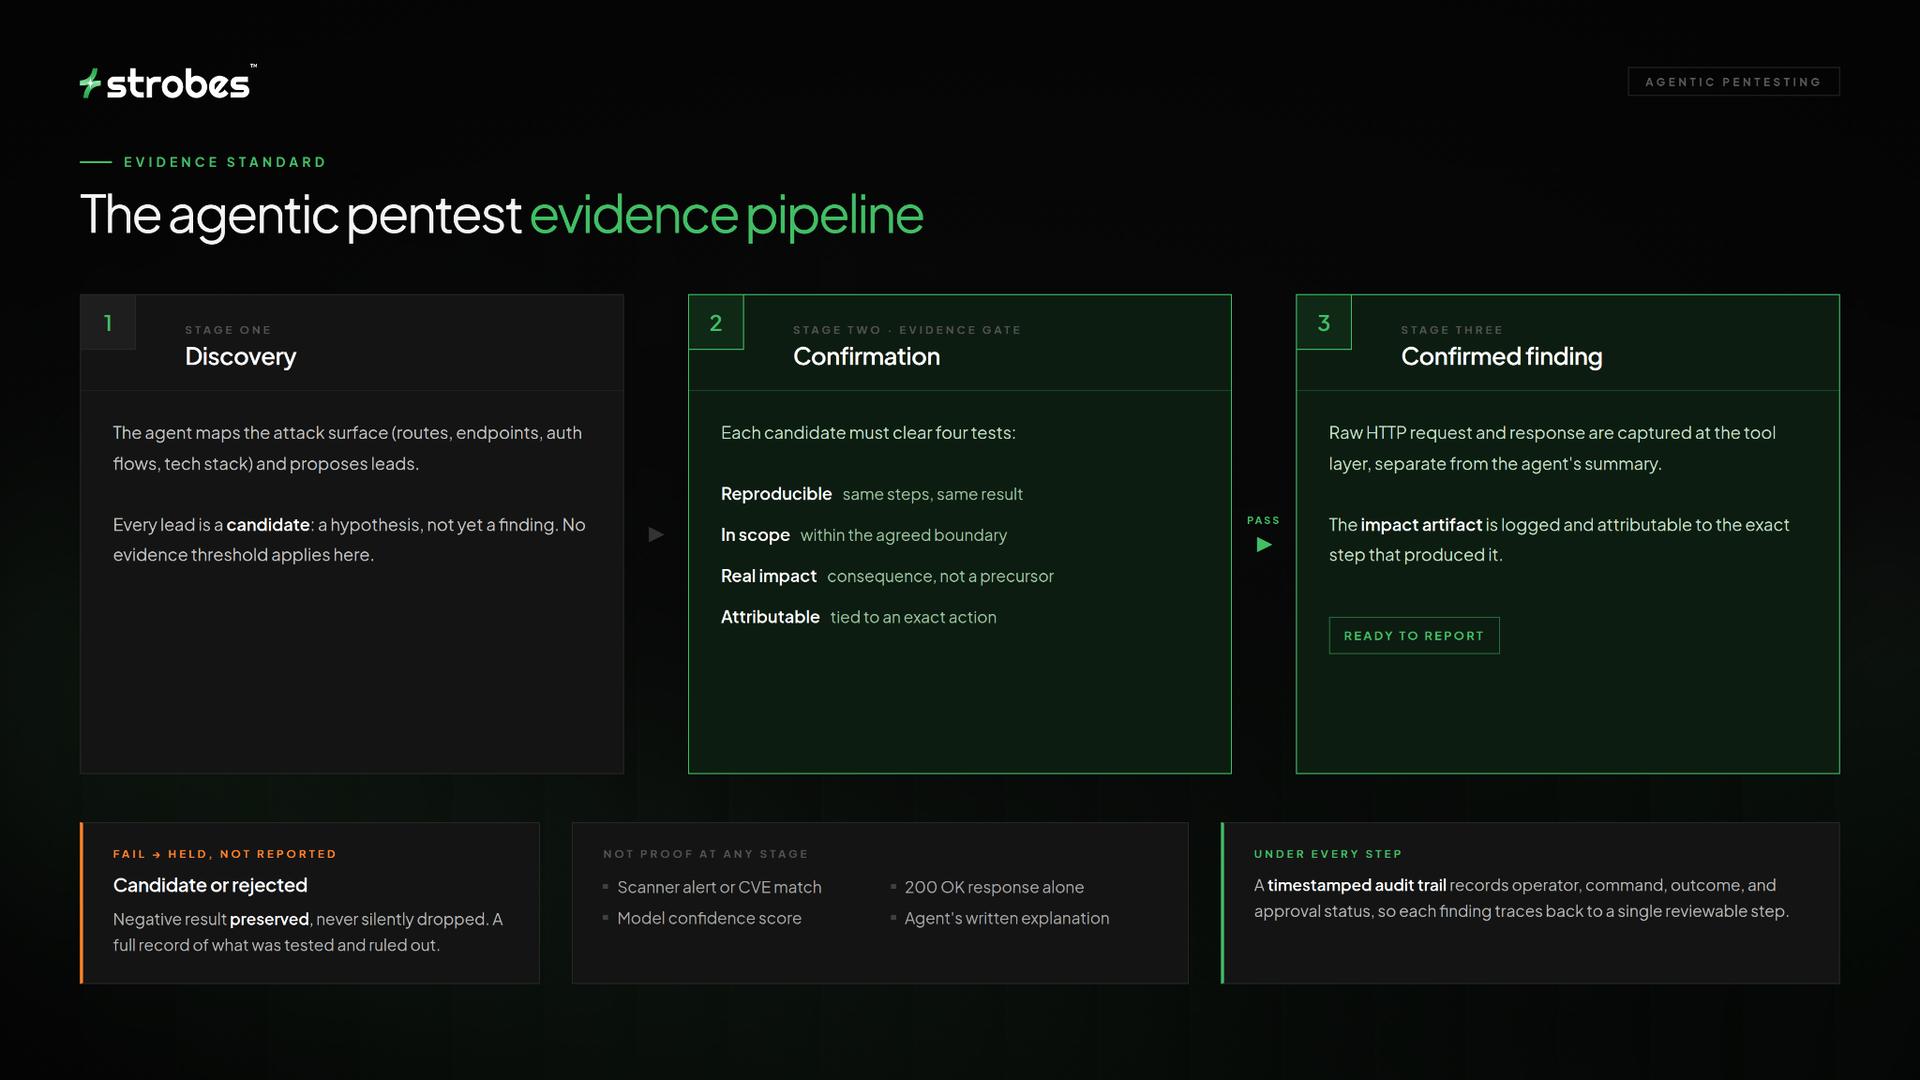The width and height of the screenshot is (1920, 1080).
Task: Select the stage number 1 box
Action: [108, 322]
